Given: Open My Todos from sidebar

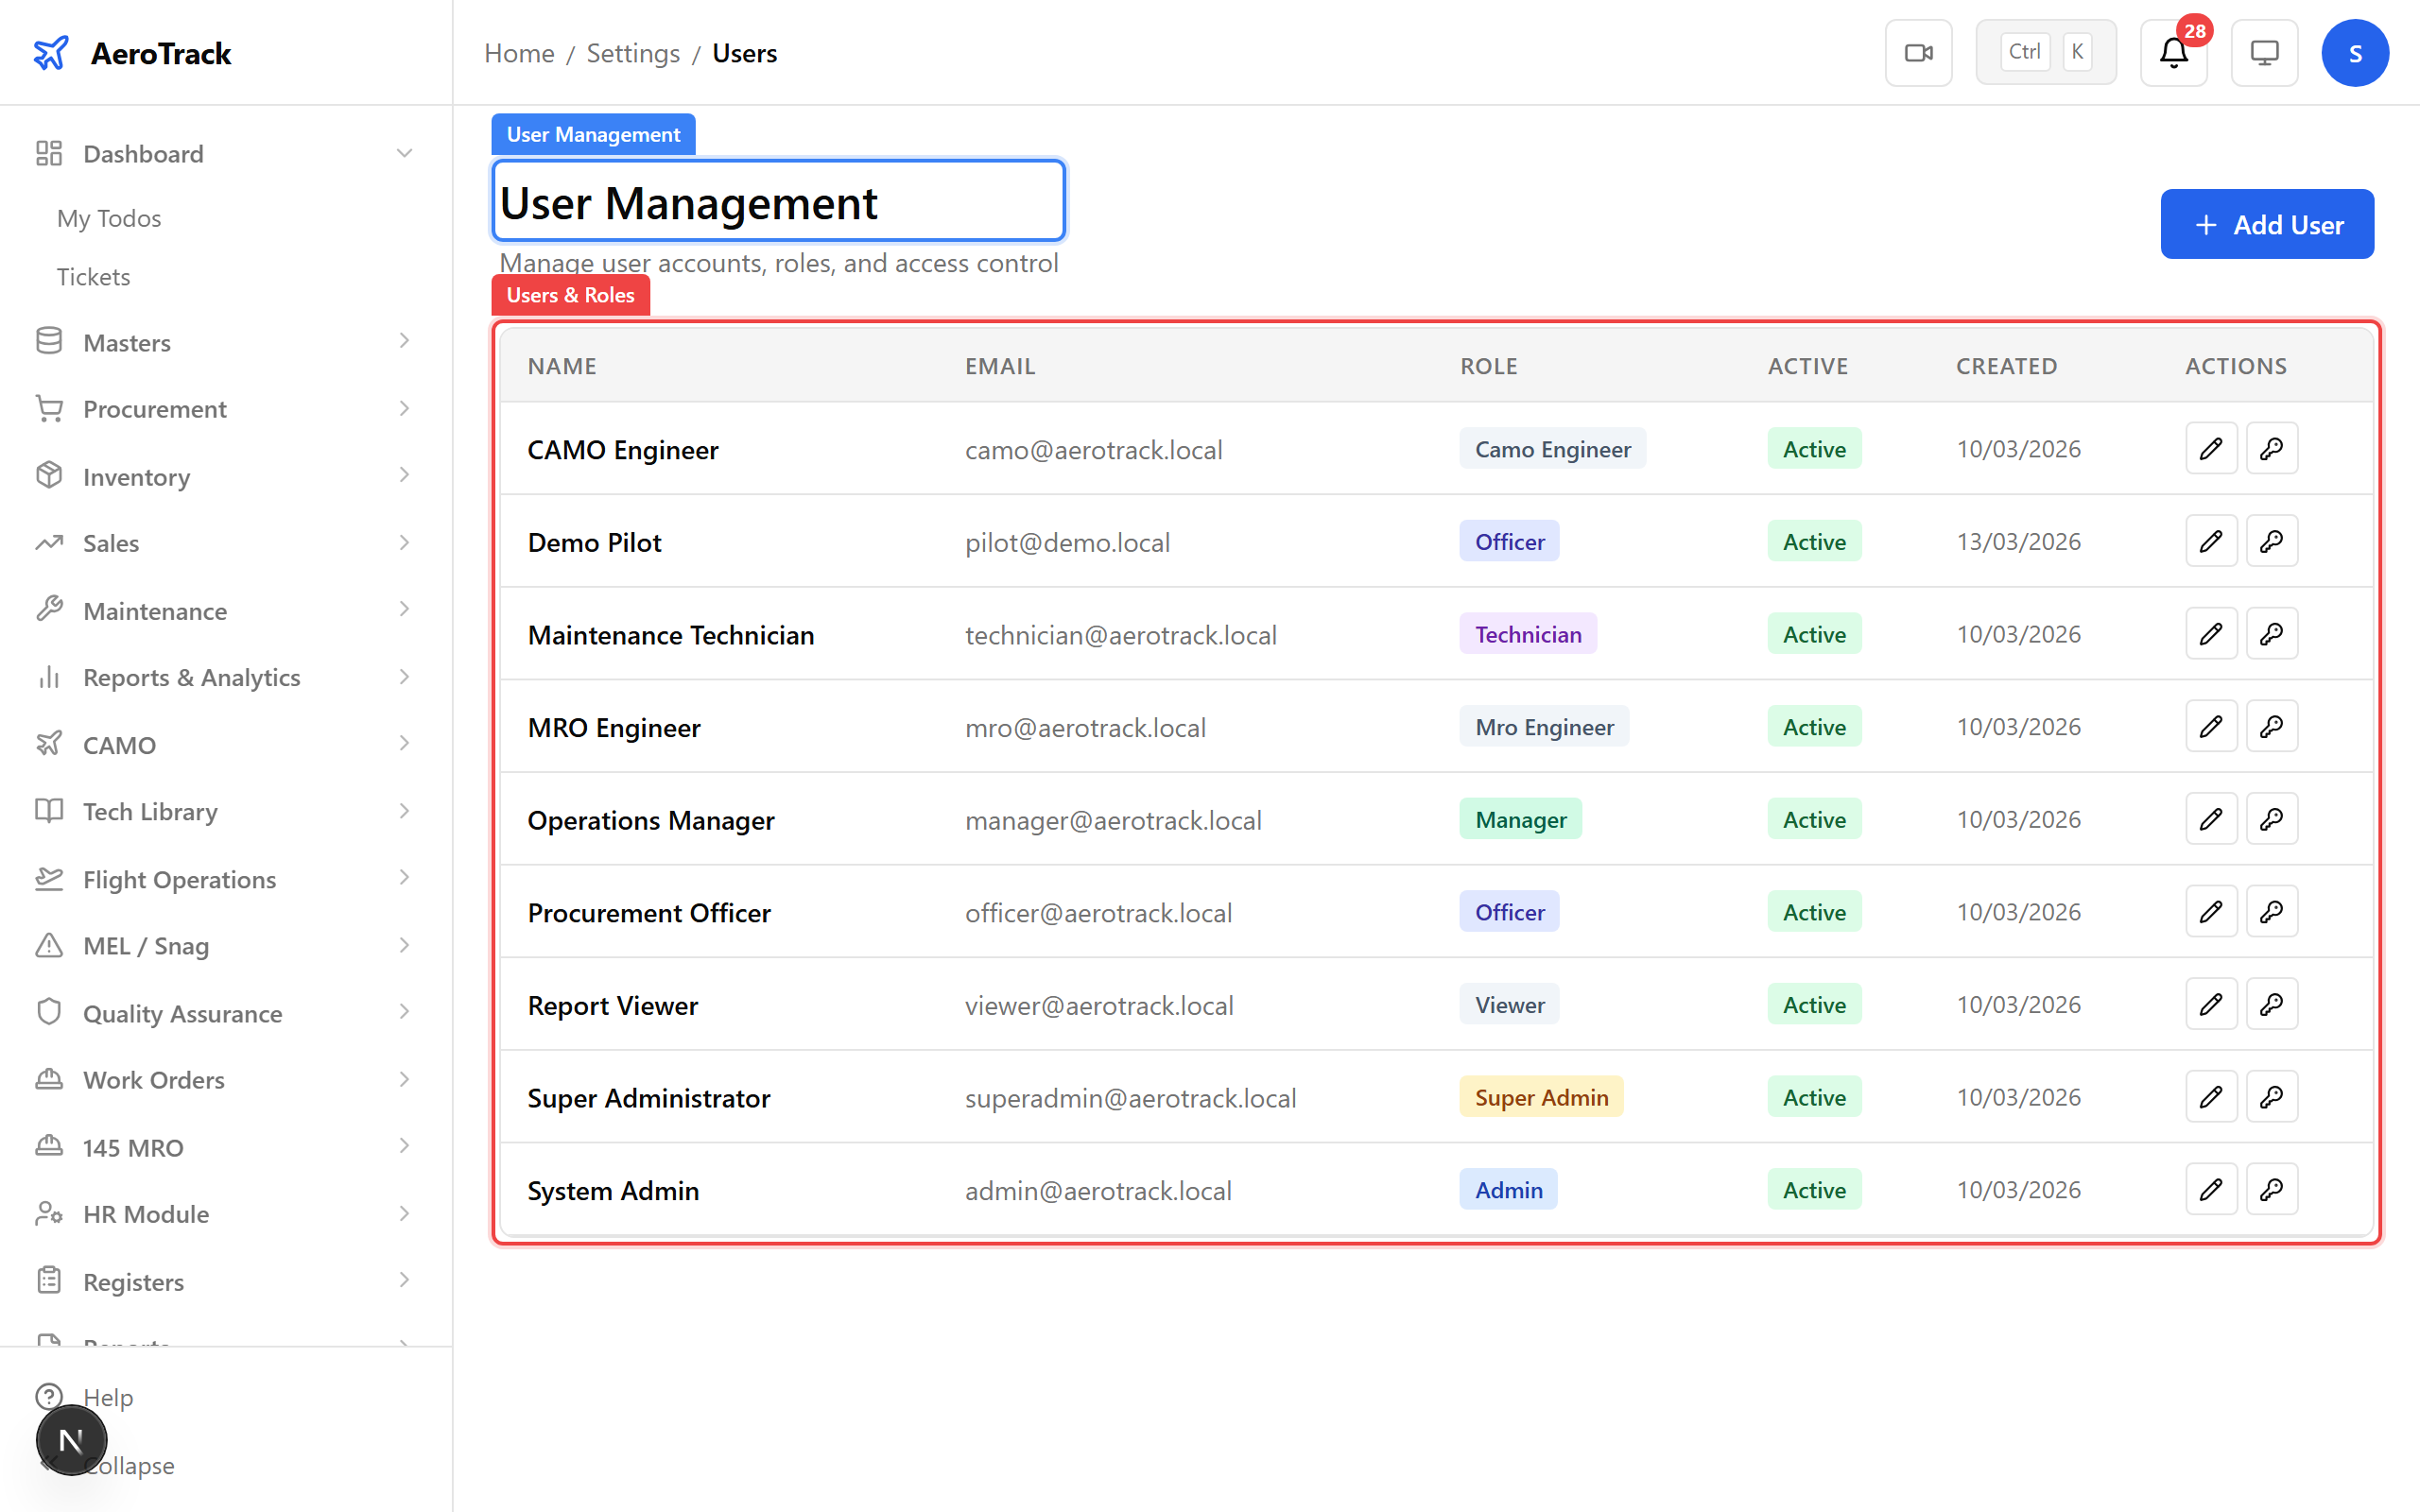Looking at the screenshot, I should [108, 218].
